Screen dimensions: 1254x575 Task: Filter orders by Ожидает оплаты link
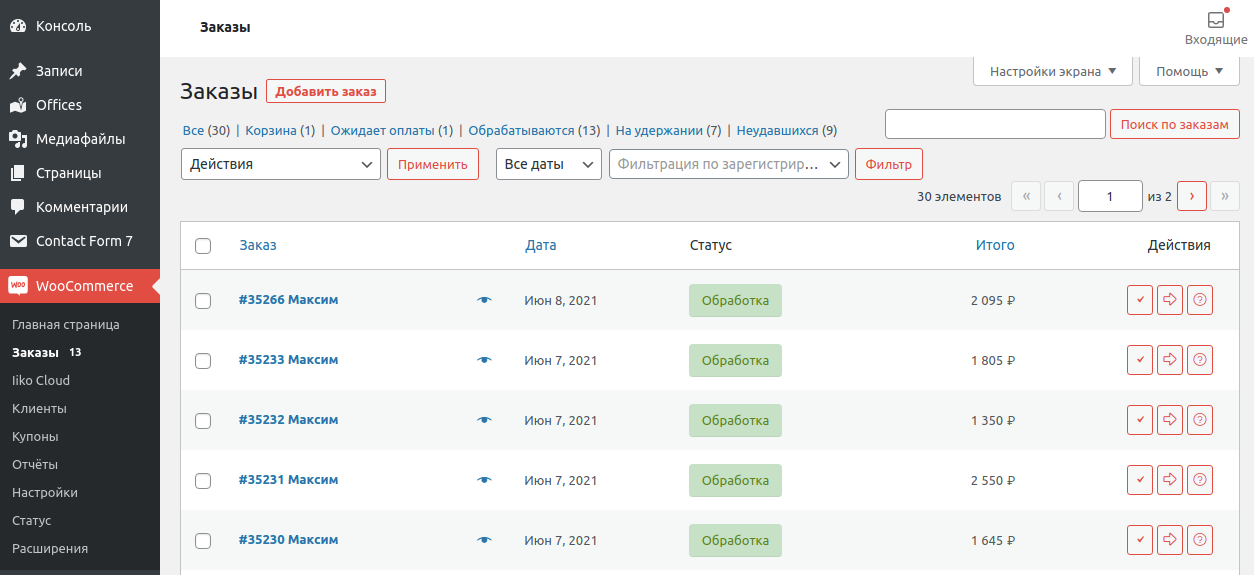[x=383, y=131]
